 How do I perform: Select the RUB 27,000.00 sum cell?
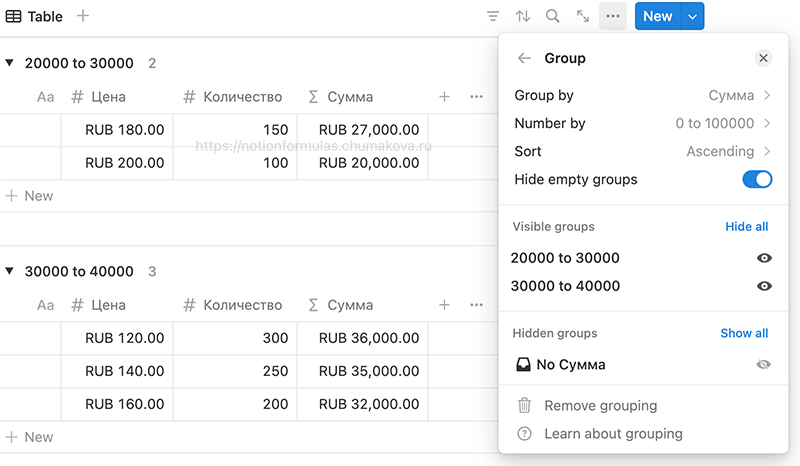coord(363,130)
